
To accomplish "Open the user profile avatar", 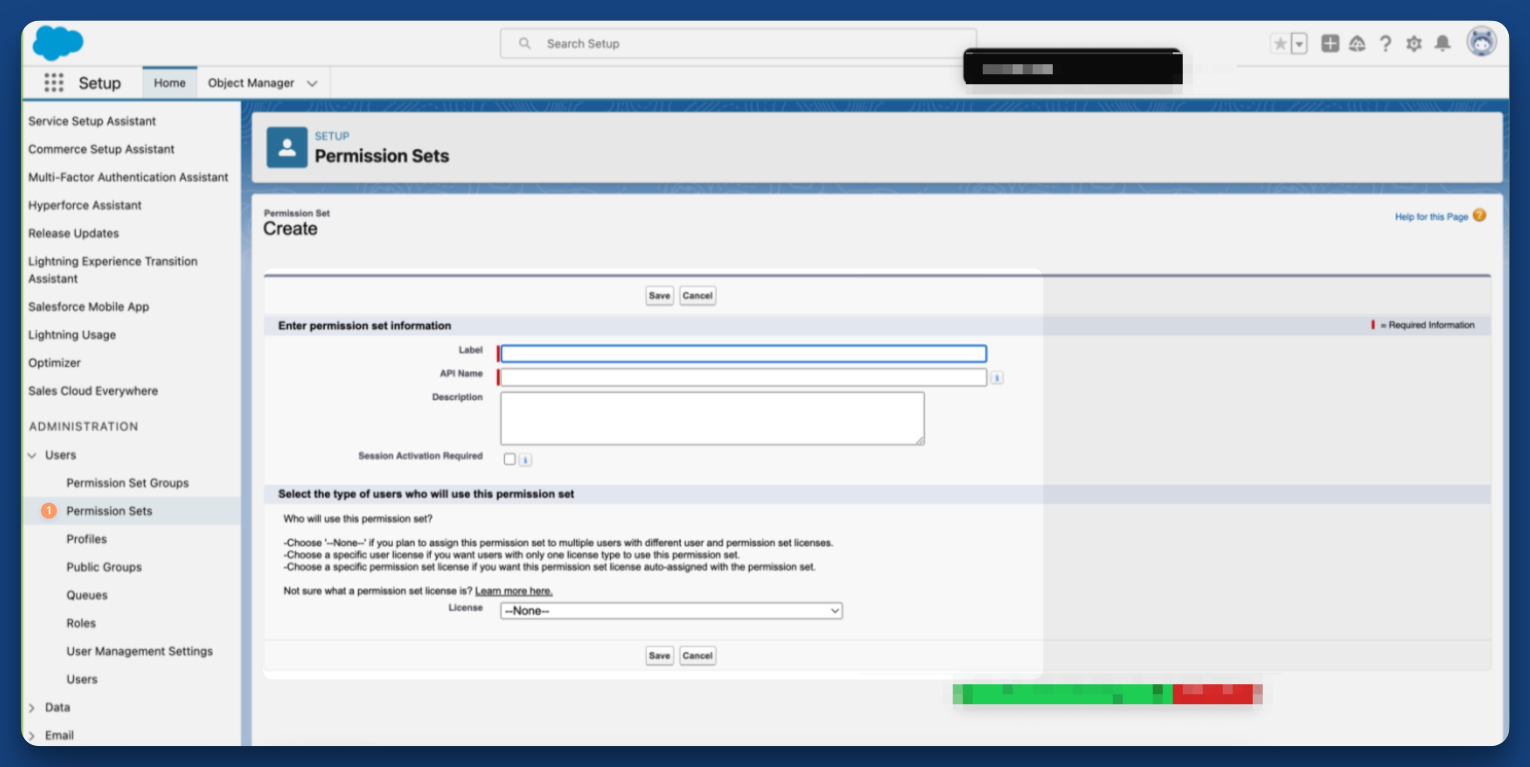I will [x=1481, y=42].
